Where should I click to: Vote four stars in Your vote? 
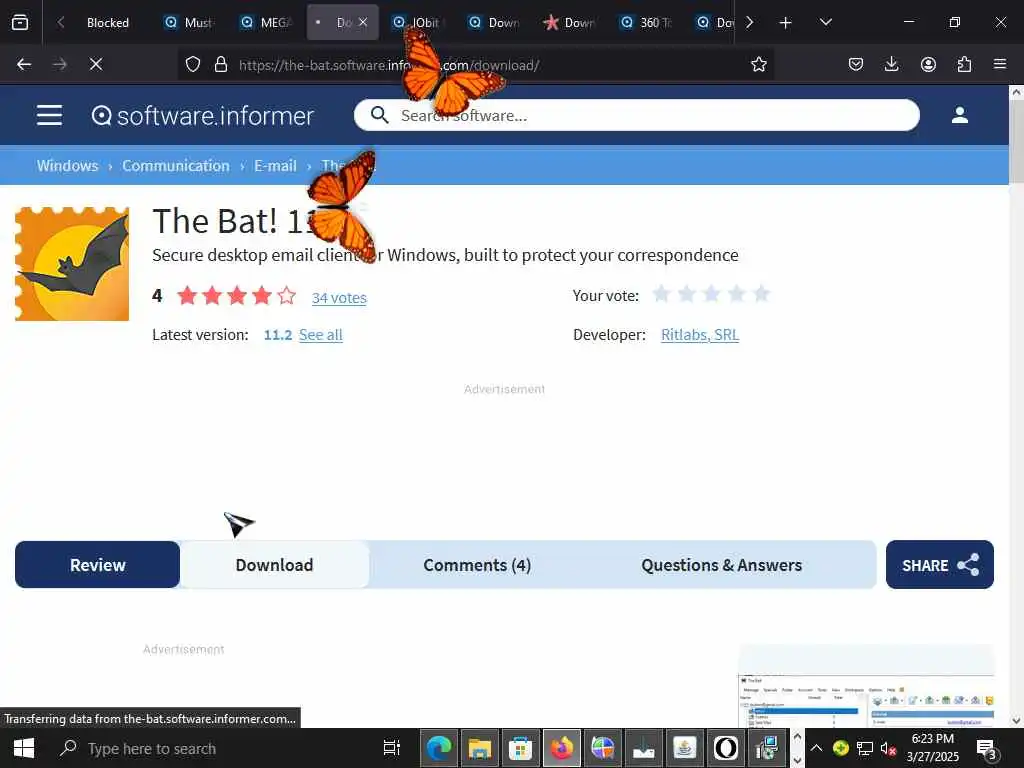737,295
